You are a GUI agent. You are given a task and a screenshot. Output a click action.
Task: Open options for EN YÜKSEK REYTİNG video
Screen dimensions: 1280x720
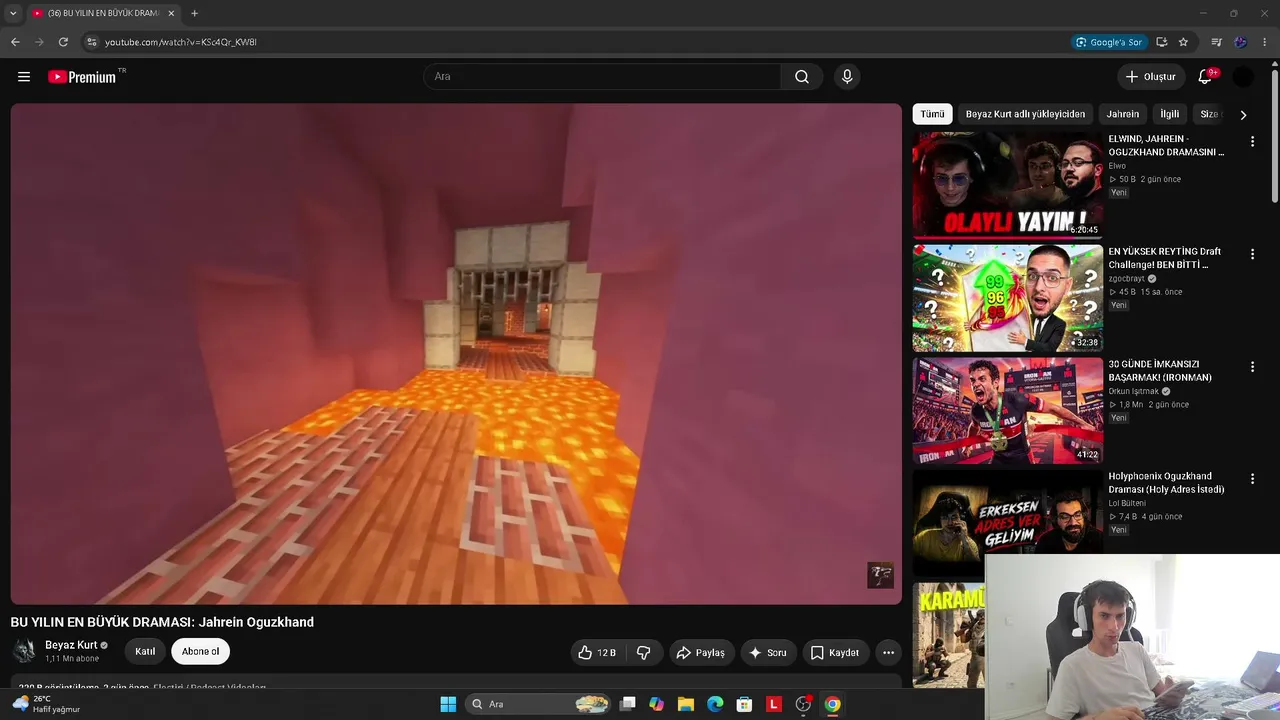click(1252, 255)
